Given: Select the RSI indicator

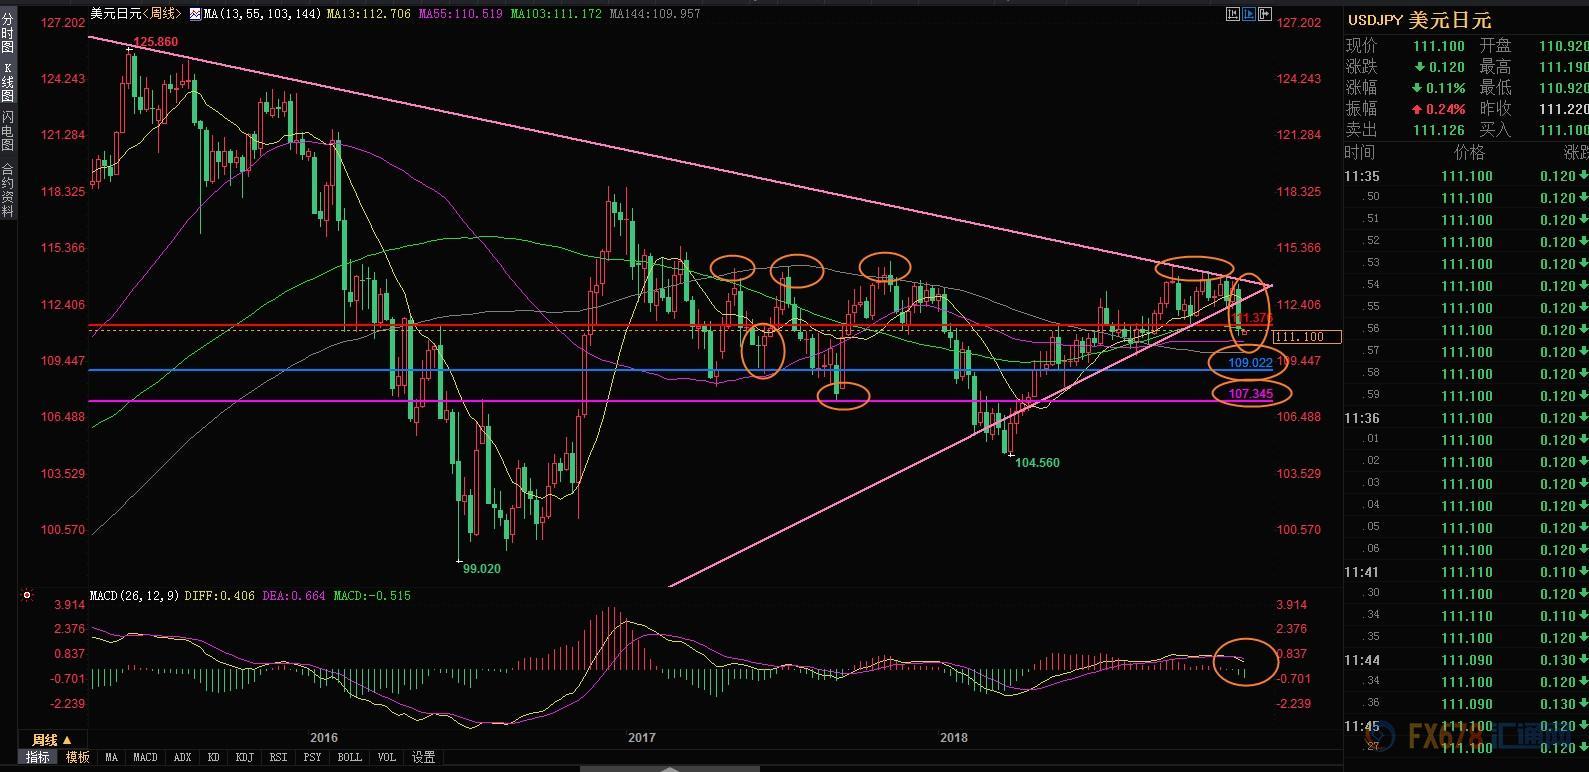Looking at the screenshot, I should pos(278,758).
